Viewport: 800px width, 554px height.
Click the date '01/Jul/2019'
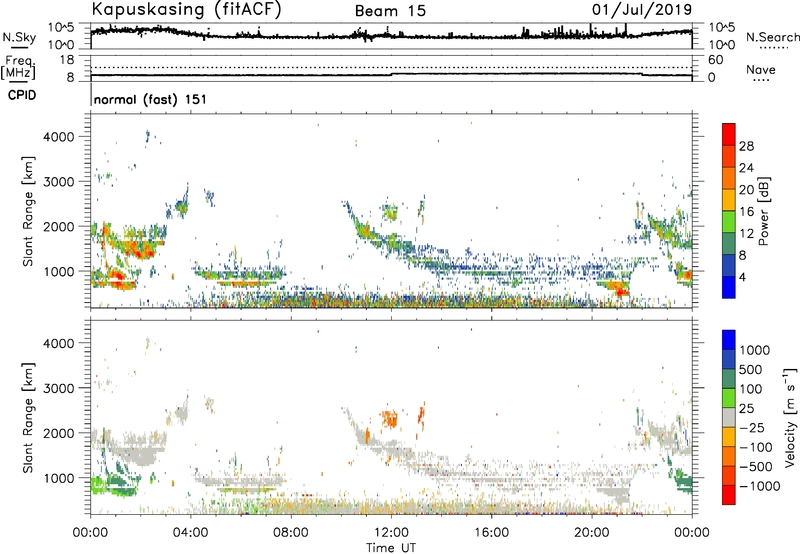pyautogui.click(x=642, y=10)
